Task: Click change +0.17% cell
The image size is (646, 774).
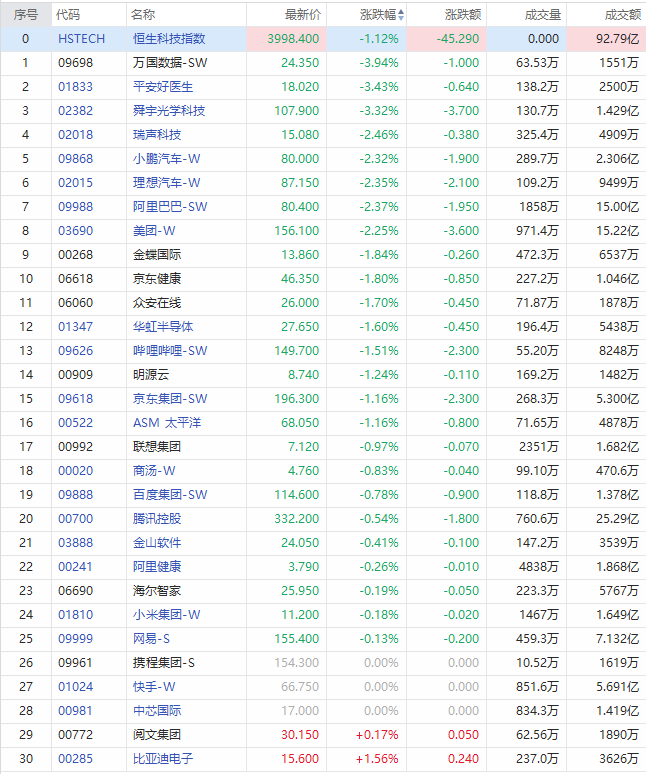Action: (x=377, y=735)
